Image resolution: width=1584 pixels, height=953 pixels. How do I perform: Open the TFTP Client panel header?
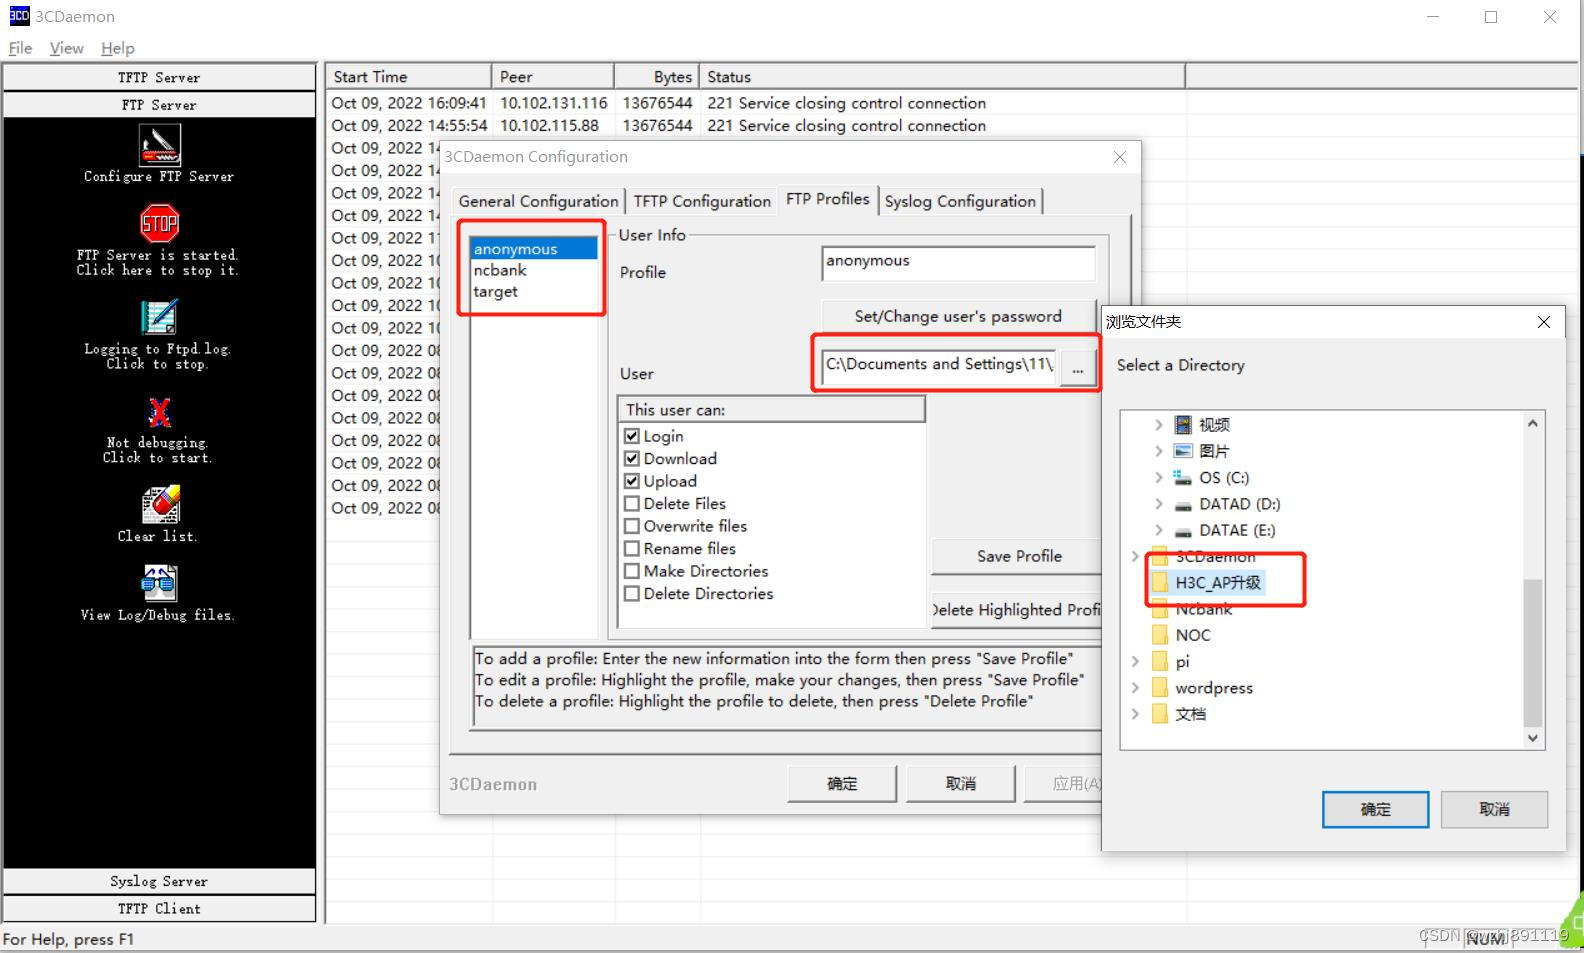[x=159, y=908]
